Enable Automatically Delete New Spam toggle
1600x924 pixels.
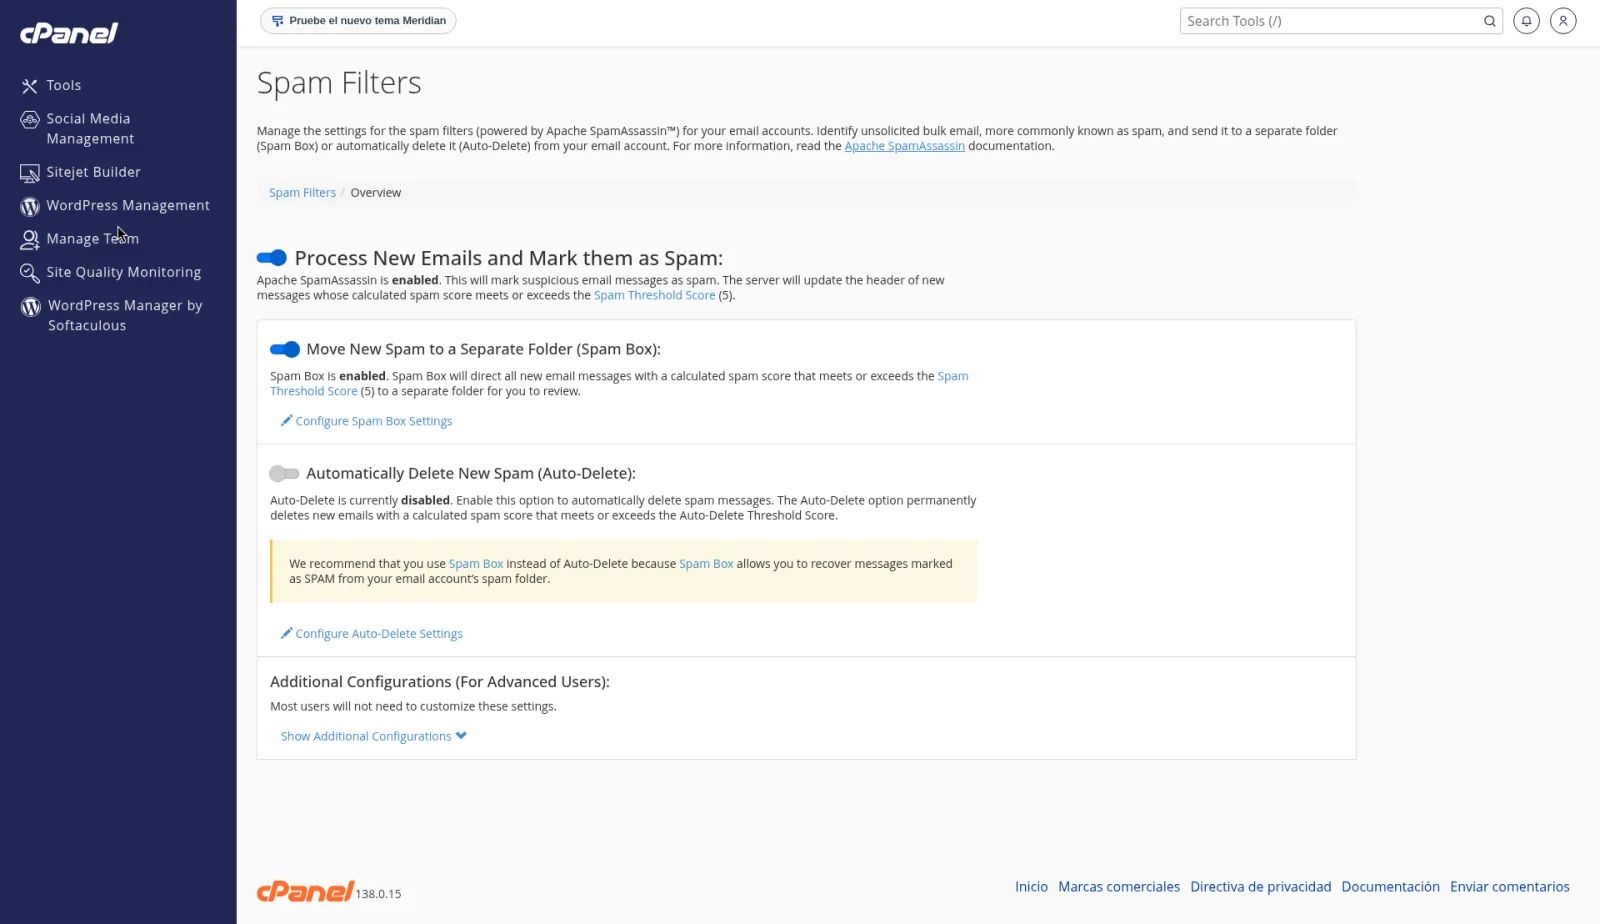pos(284,473)
